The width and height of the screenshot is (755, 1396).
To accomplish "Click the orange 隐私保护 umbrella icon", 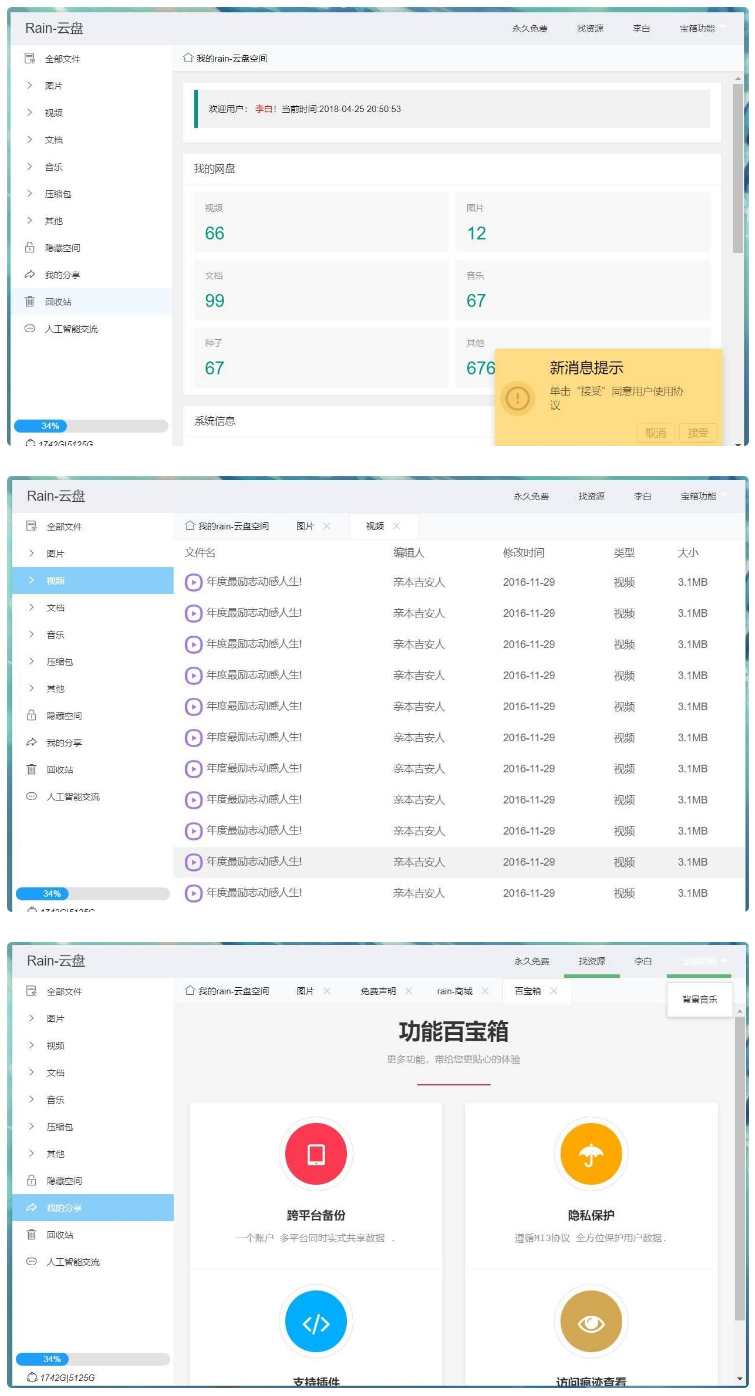I will 591,1155.
